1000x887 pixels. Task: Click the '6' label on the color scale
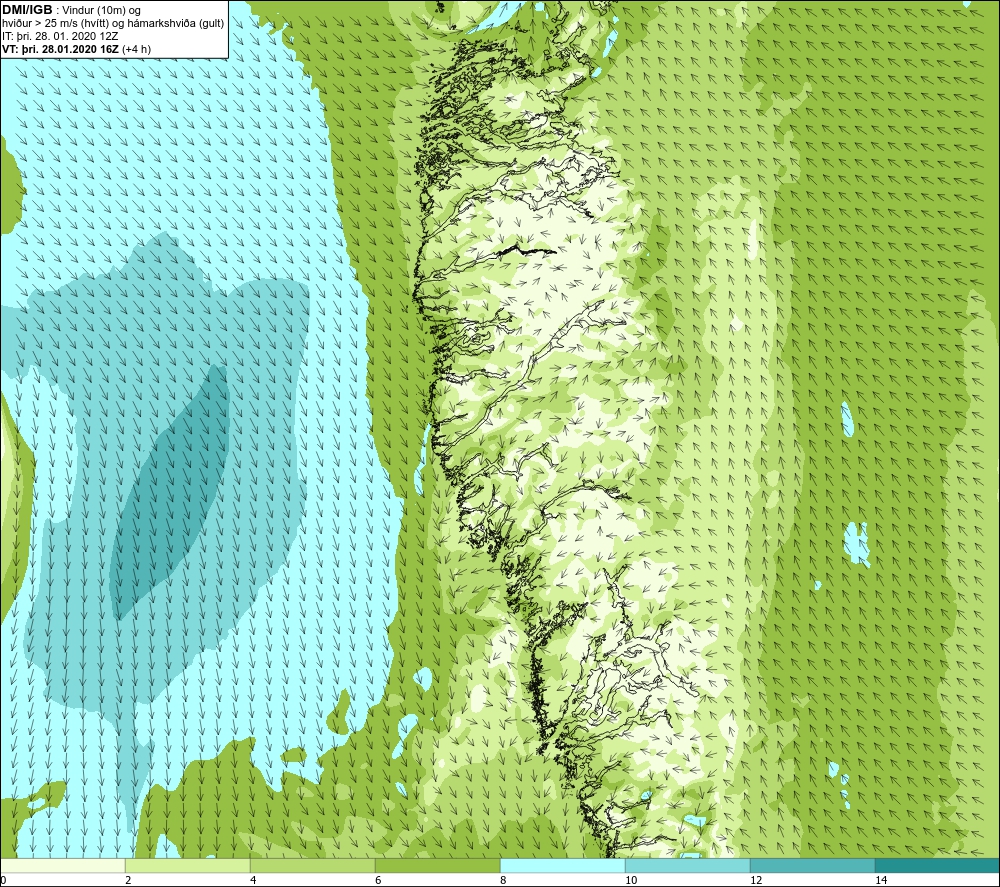point(378,880)
